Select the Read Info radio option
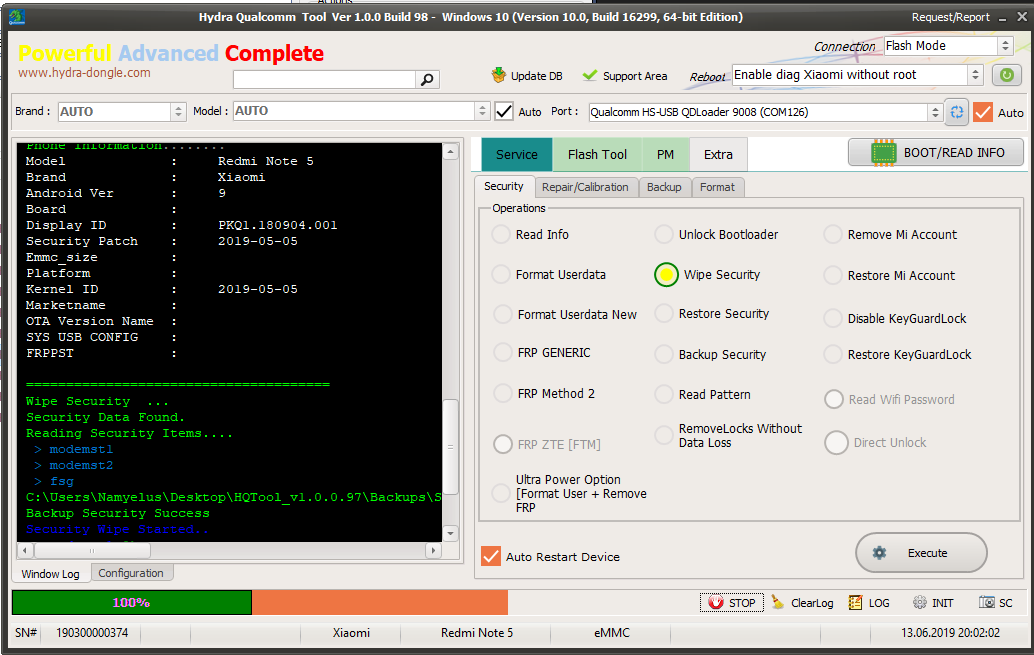This screenshot has height=655, width=1034. (x=501, y=234)
